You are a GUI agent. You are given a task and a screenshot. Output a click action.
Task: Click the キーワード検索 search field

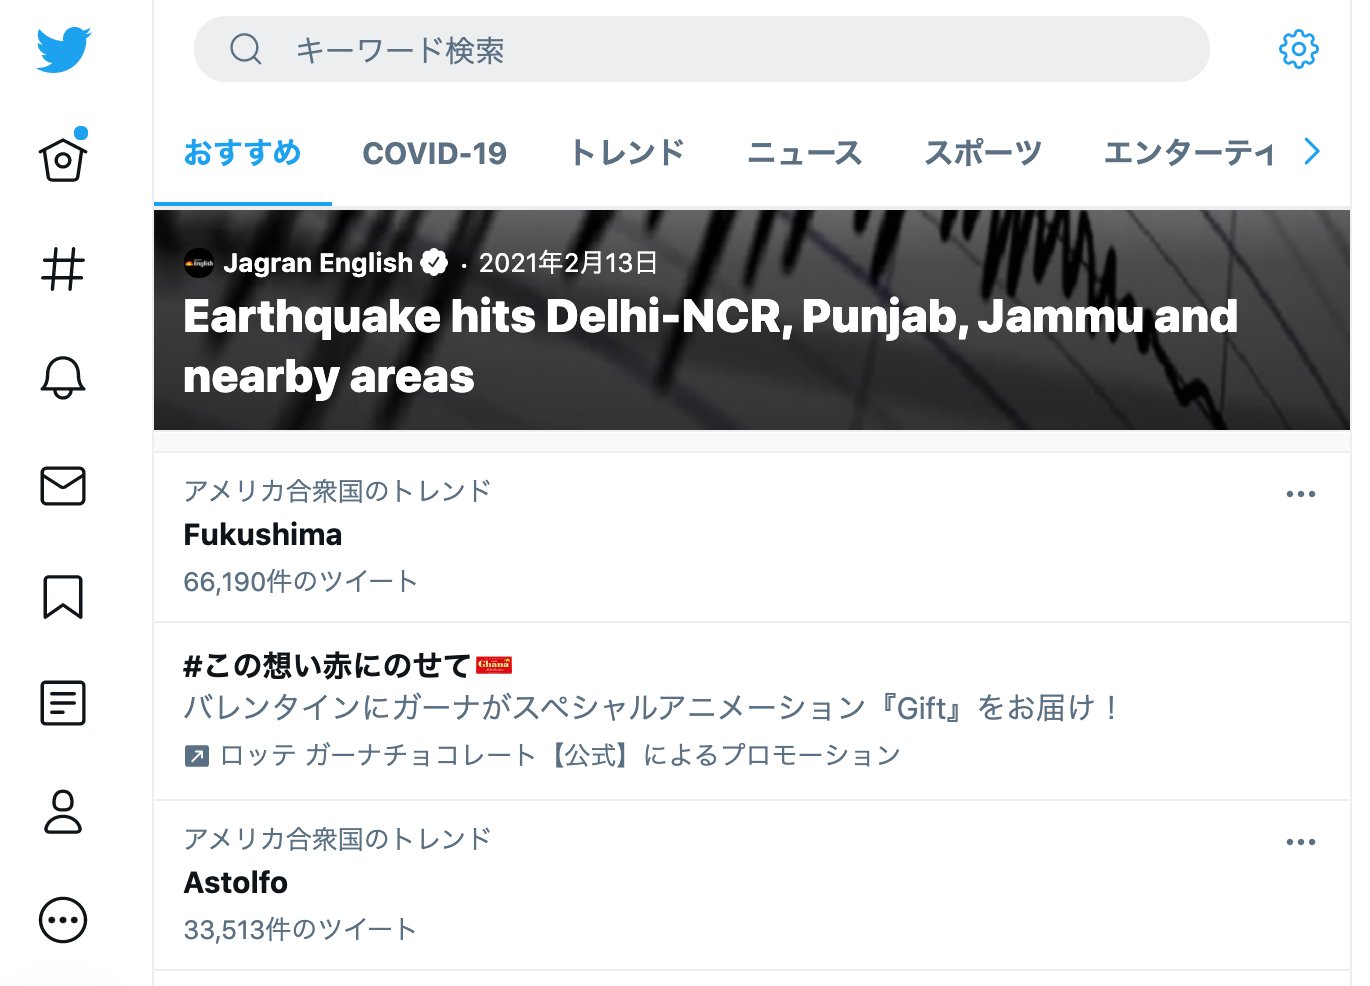pyautogui.click(x=702, y=49)
